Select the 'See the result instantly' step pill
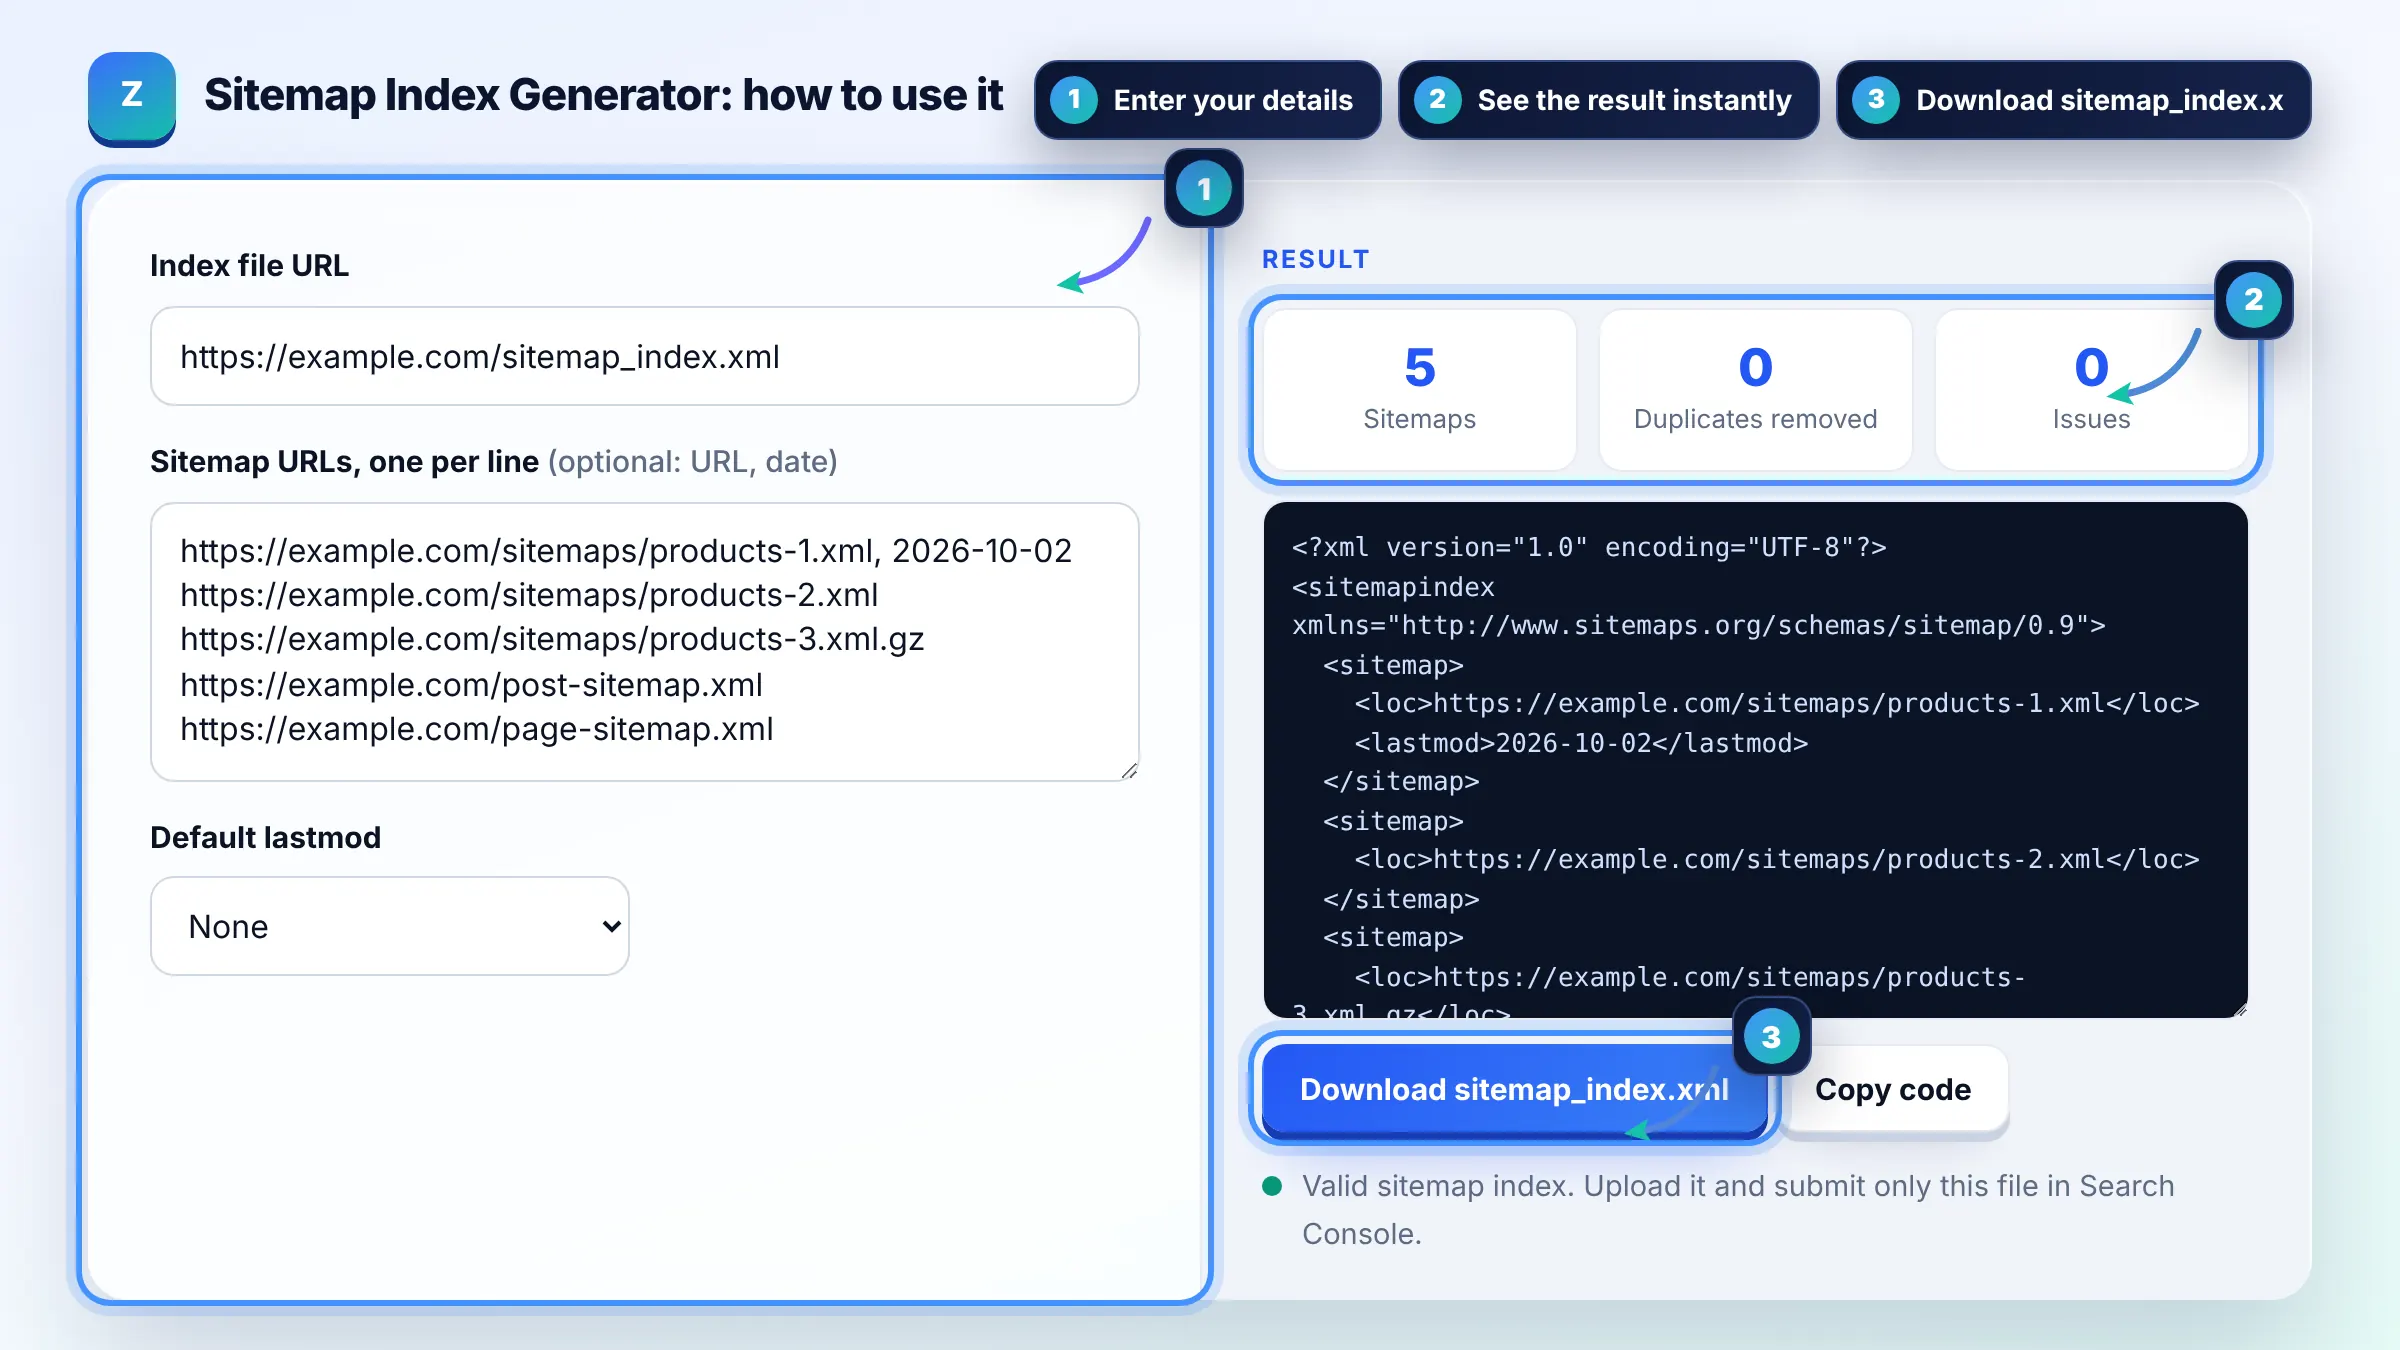2400x1350 pixels. pos(1608,100)
